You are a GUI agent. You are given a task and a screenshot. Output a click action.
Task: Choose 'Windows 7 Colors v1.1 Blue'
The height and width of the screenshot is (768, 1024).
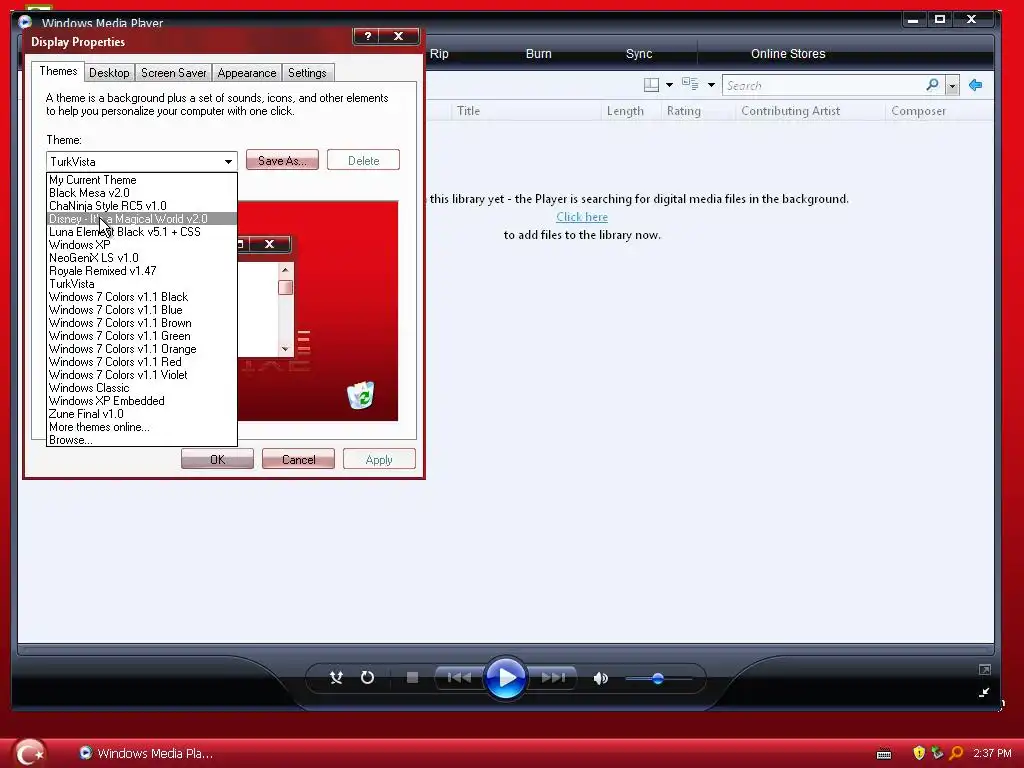(x=142, y=310)
